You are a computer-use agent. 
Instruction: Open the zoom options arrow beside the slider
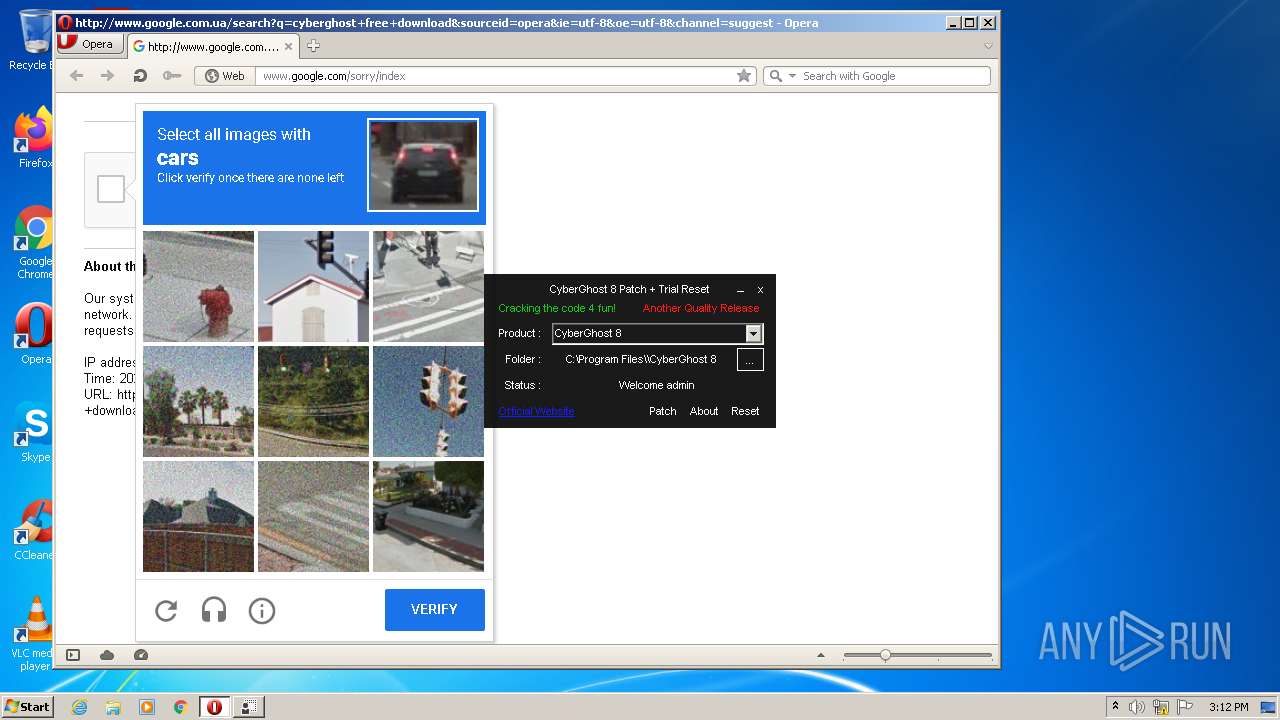coord(821,655)
